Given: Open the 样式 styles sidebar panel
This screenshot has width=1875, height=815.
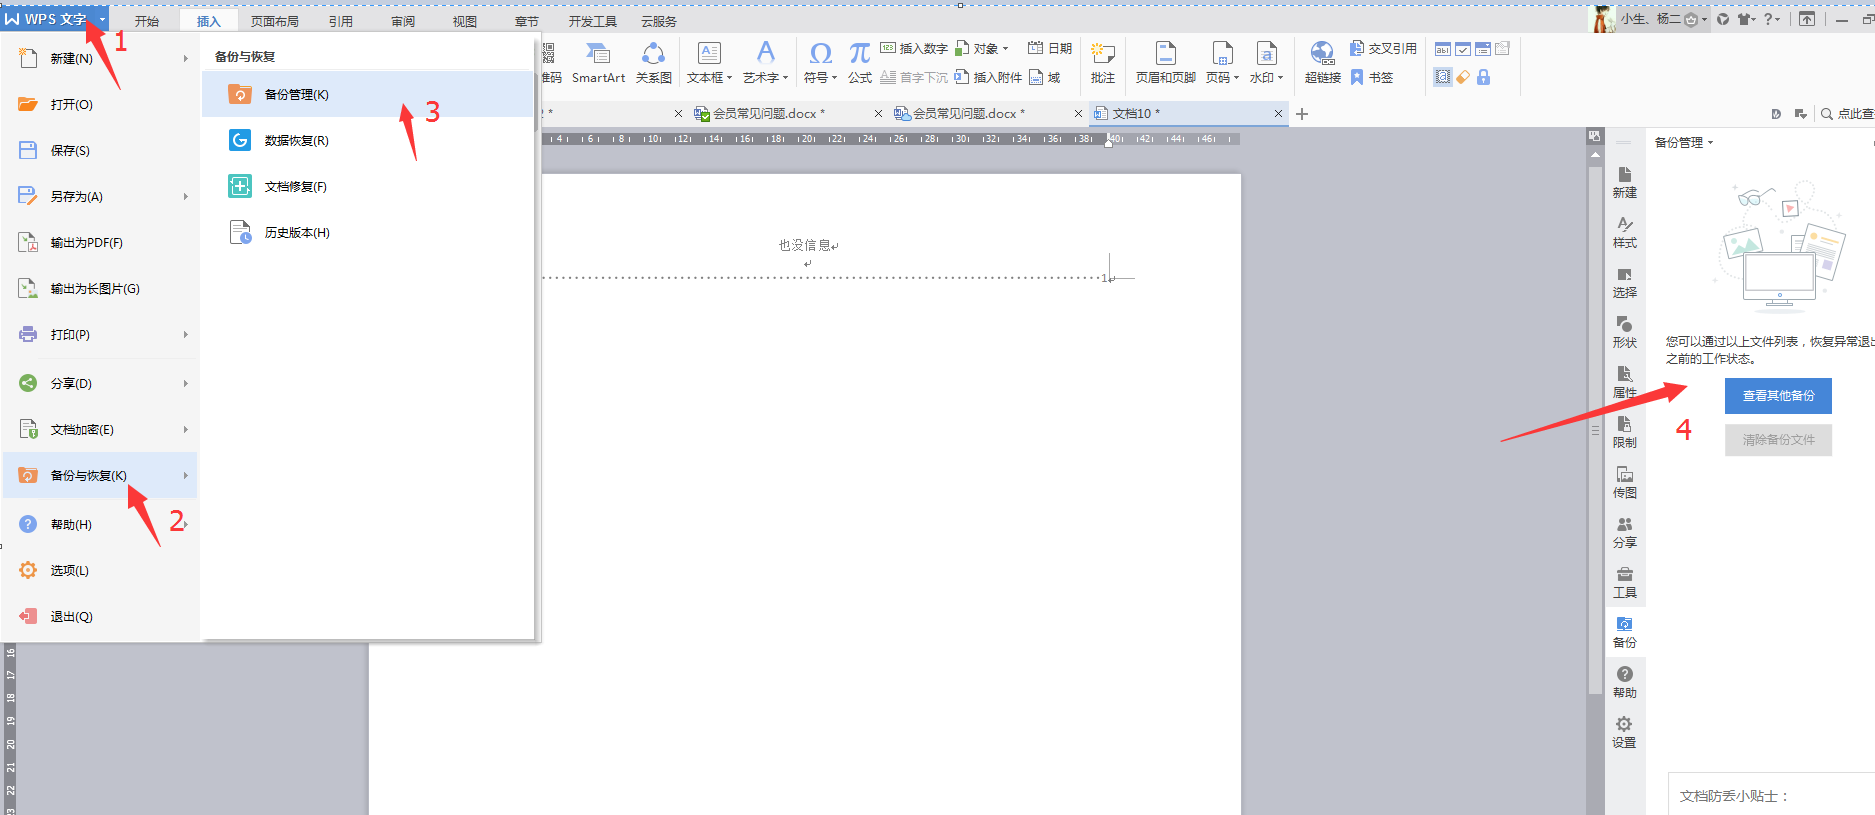Looking at the screenshot, I should click(x=1624, y=232).
